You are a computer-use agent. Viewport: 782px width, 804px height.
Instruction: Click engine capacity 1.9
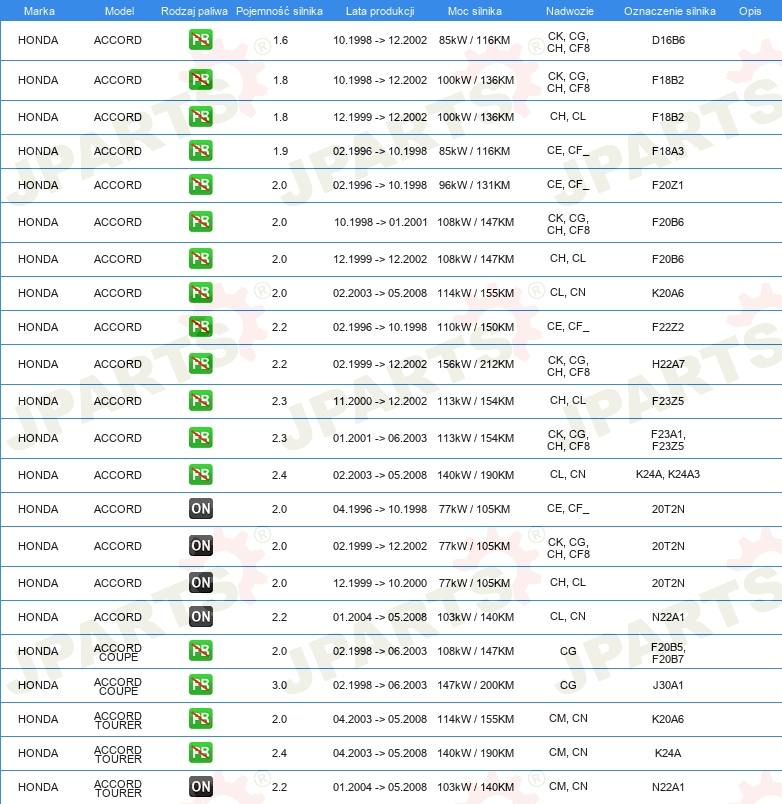[x=280, y=151]
